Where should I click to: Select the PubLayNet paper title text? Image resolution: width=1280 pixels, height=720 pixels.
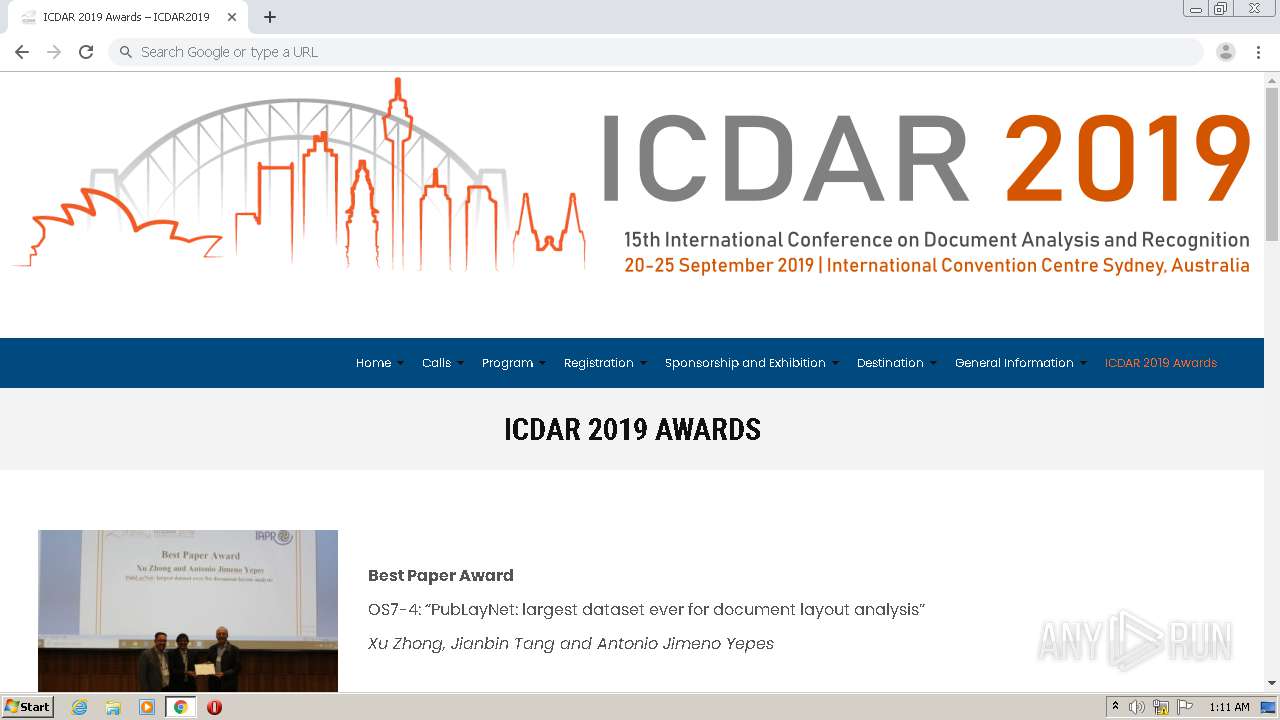pos(646,609)
